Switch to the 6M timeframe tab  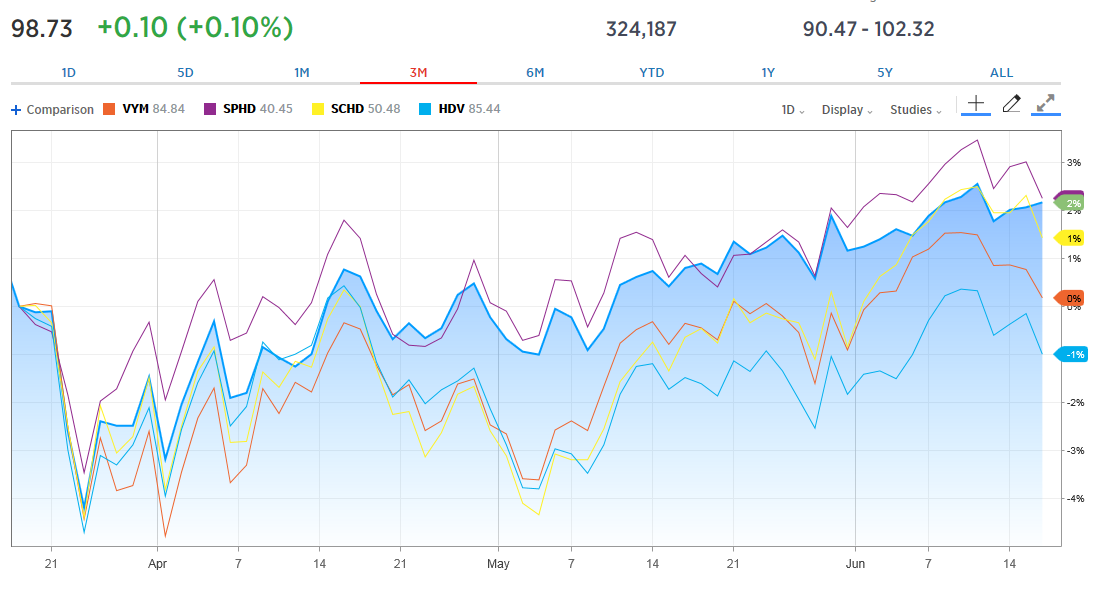537,72
